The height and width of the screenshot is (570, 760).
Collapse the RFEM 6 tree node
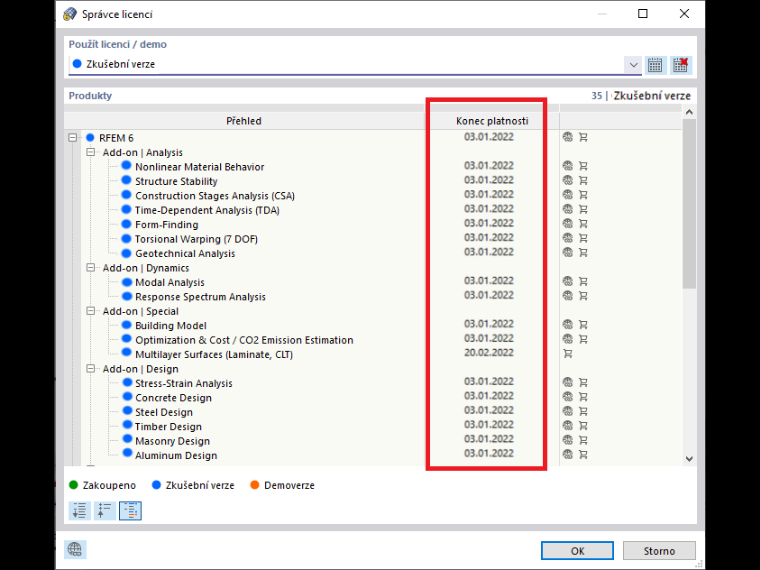(73, 138)
